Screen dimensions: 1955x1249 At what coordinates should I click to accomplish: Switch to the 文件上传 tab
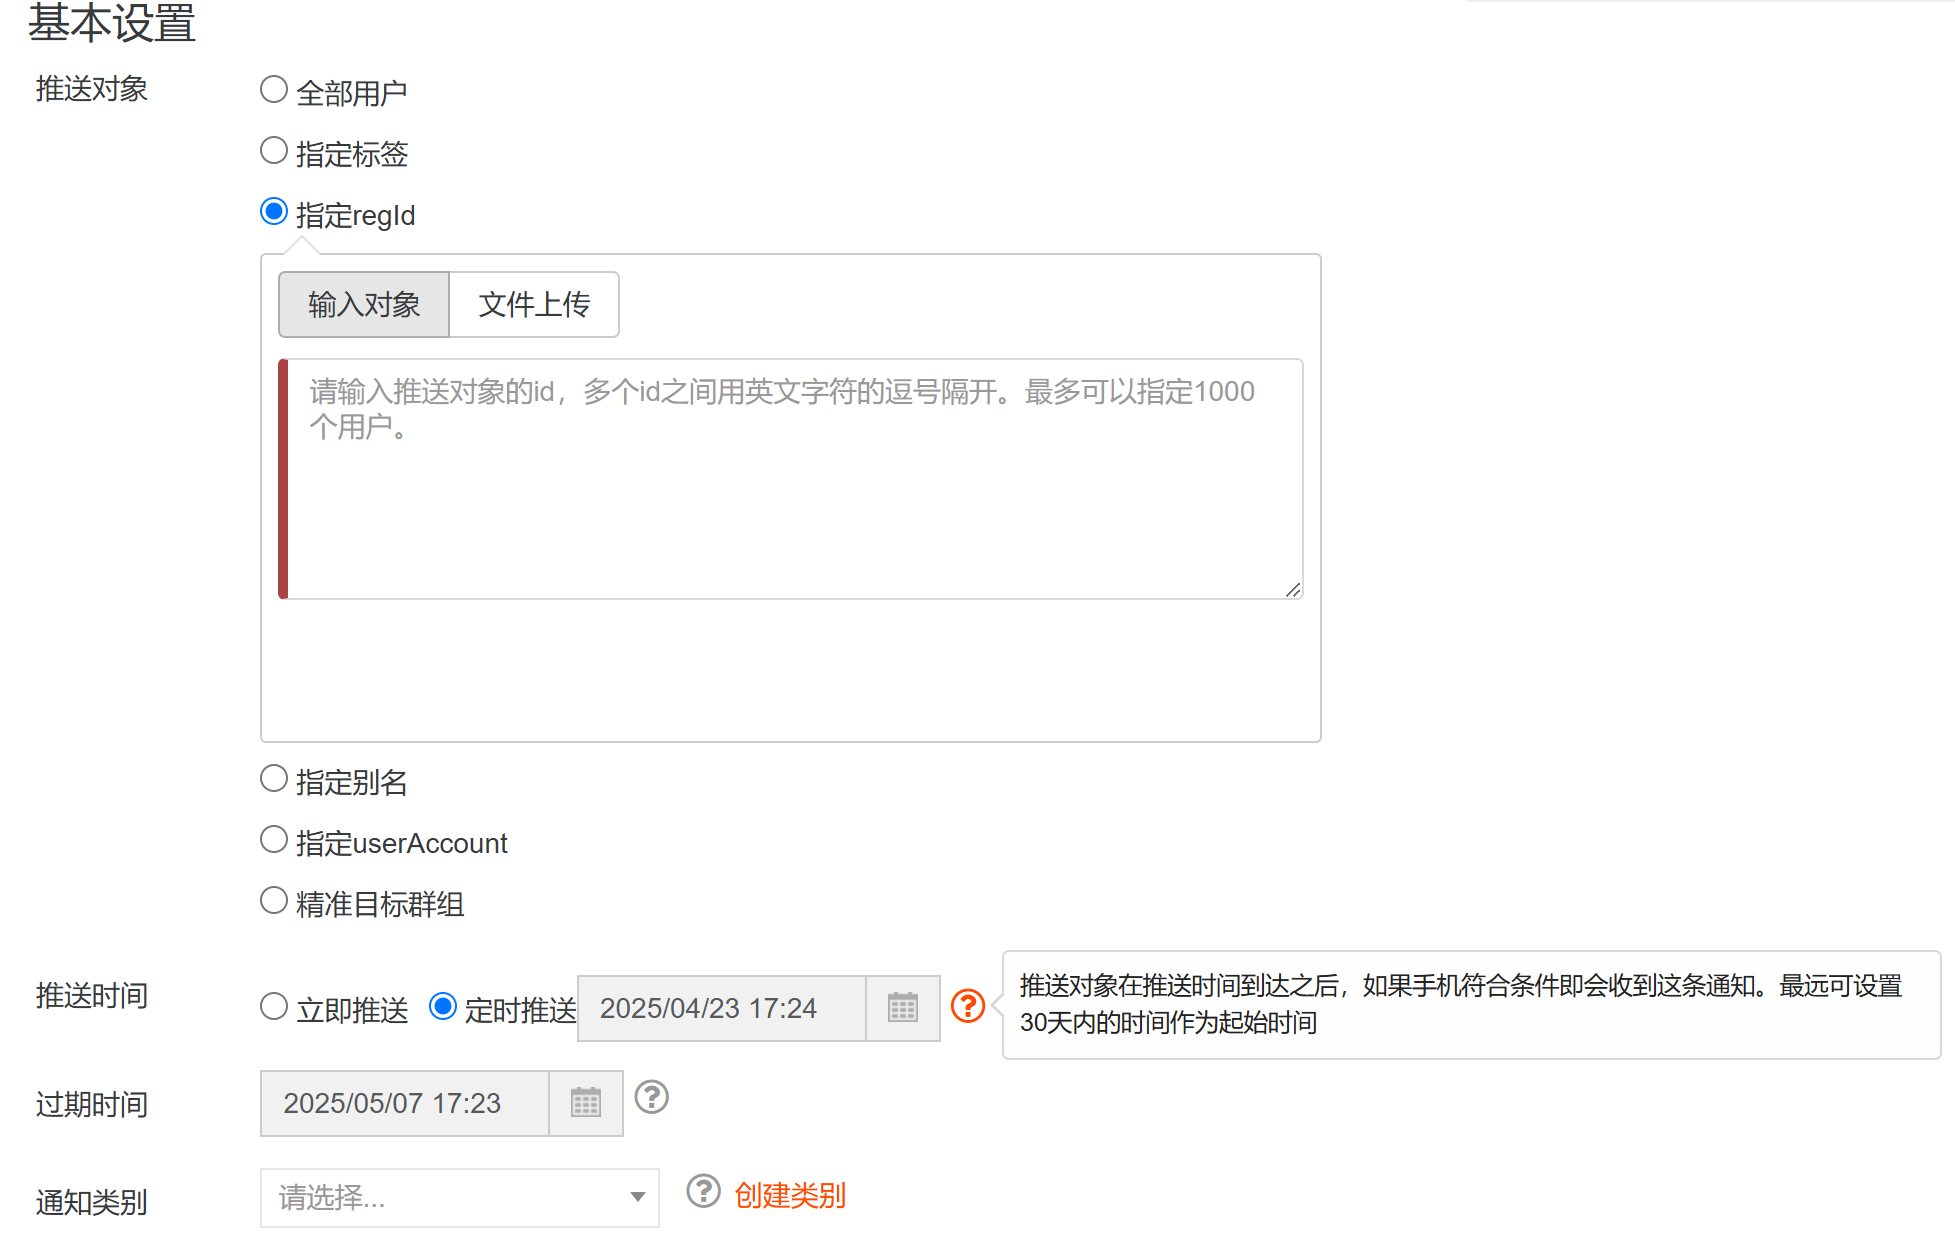pos(534,304)
